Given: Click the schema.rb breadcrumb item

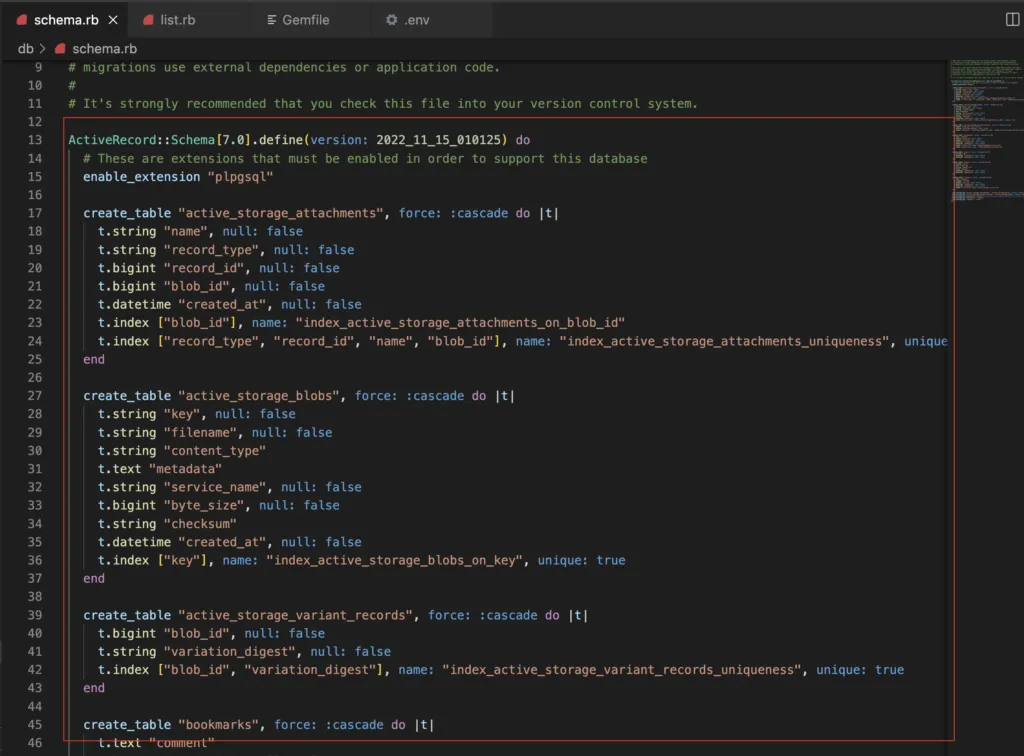Looking at the screenshot, I should pos(104,49).
